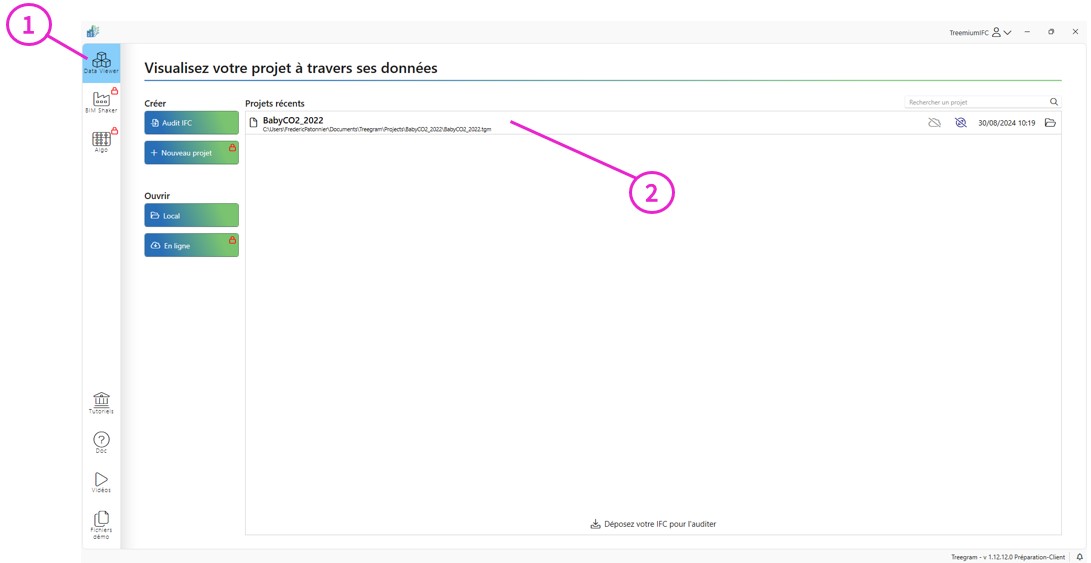Open a Local project
This screenshot has height=563, width=1091.
[x=191, y=216]
